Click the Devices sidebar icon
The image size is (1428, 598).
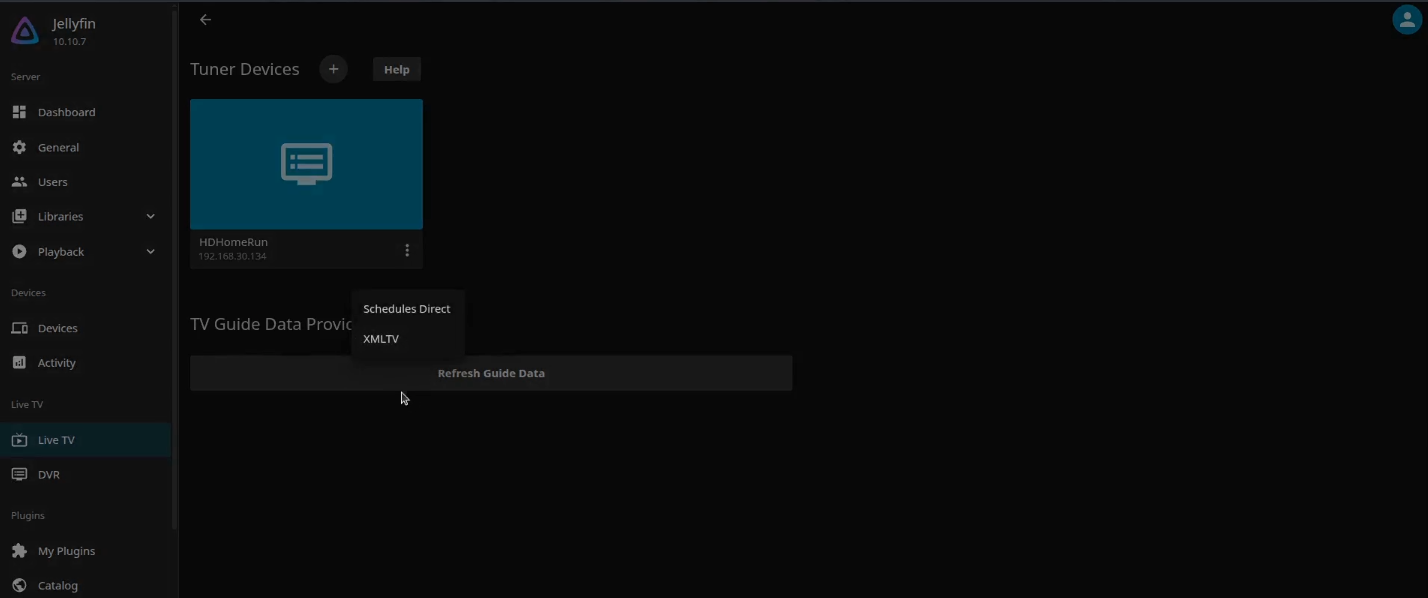(x=19, y=328)
